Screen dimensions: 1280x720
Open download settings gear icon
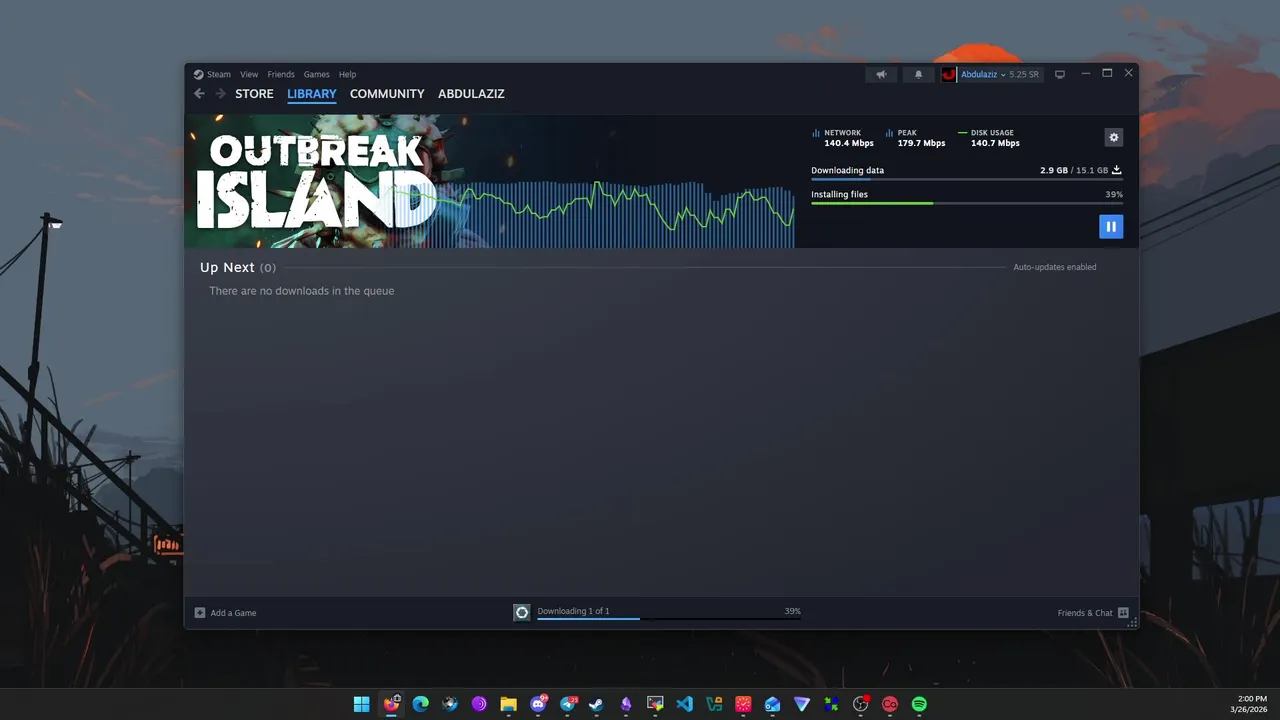(x=1114, y=137)
